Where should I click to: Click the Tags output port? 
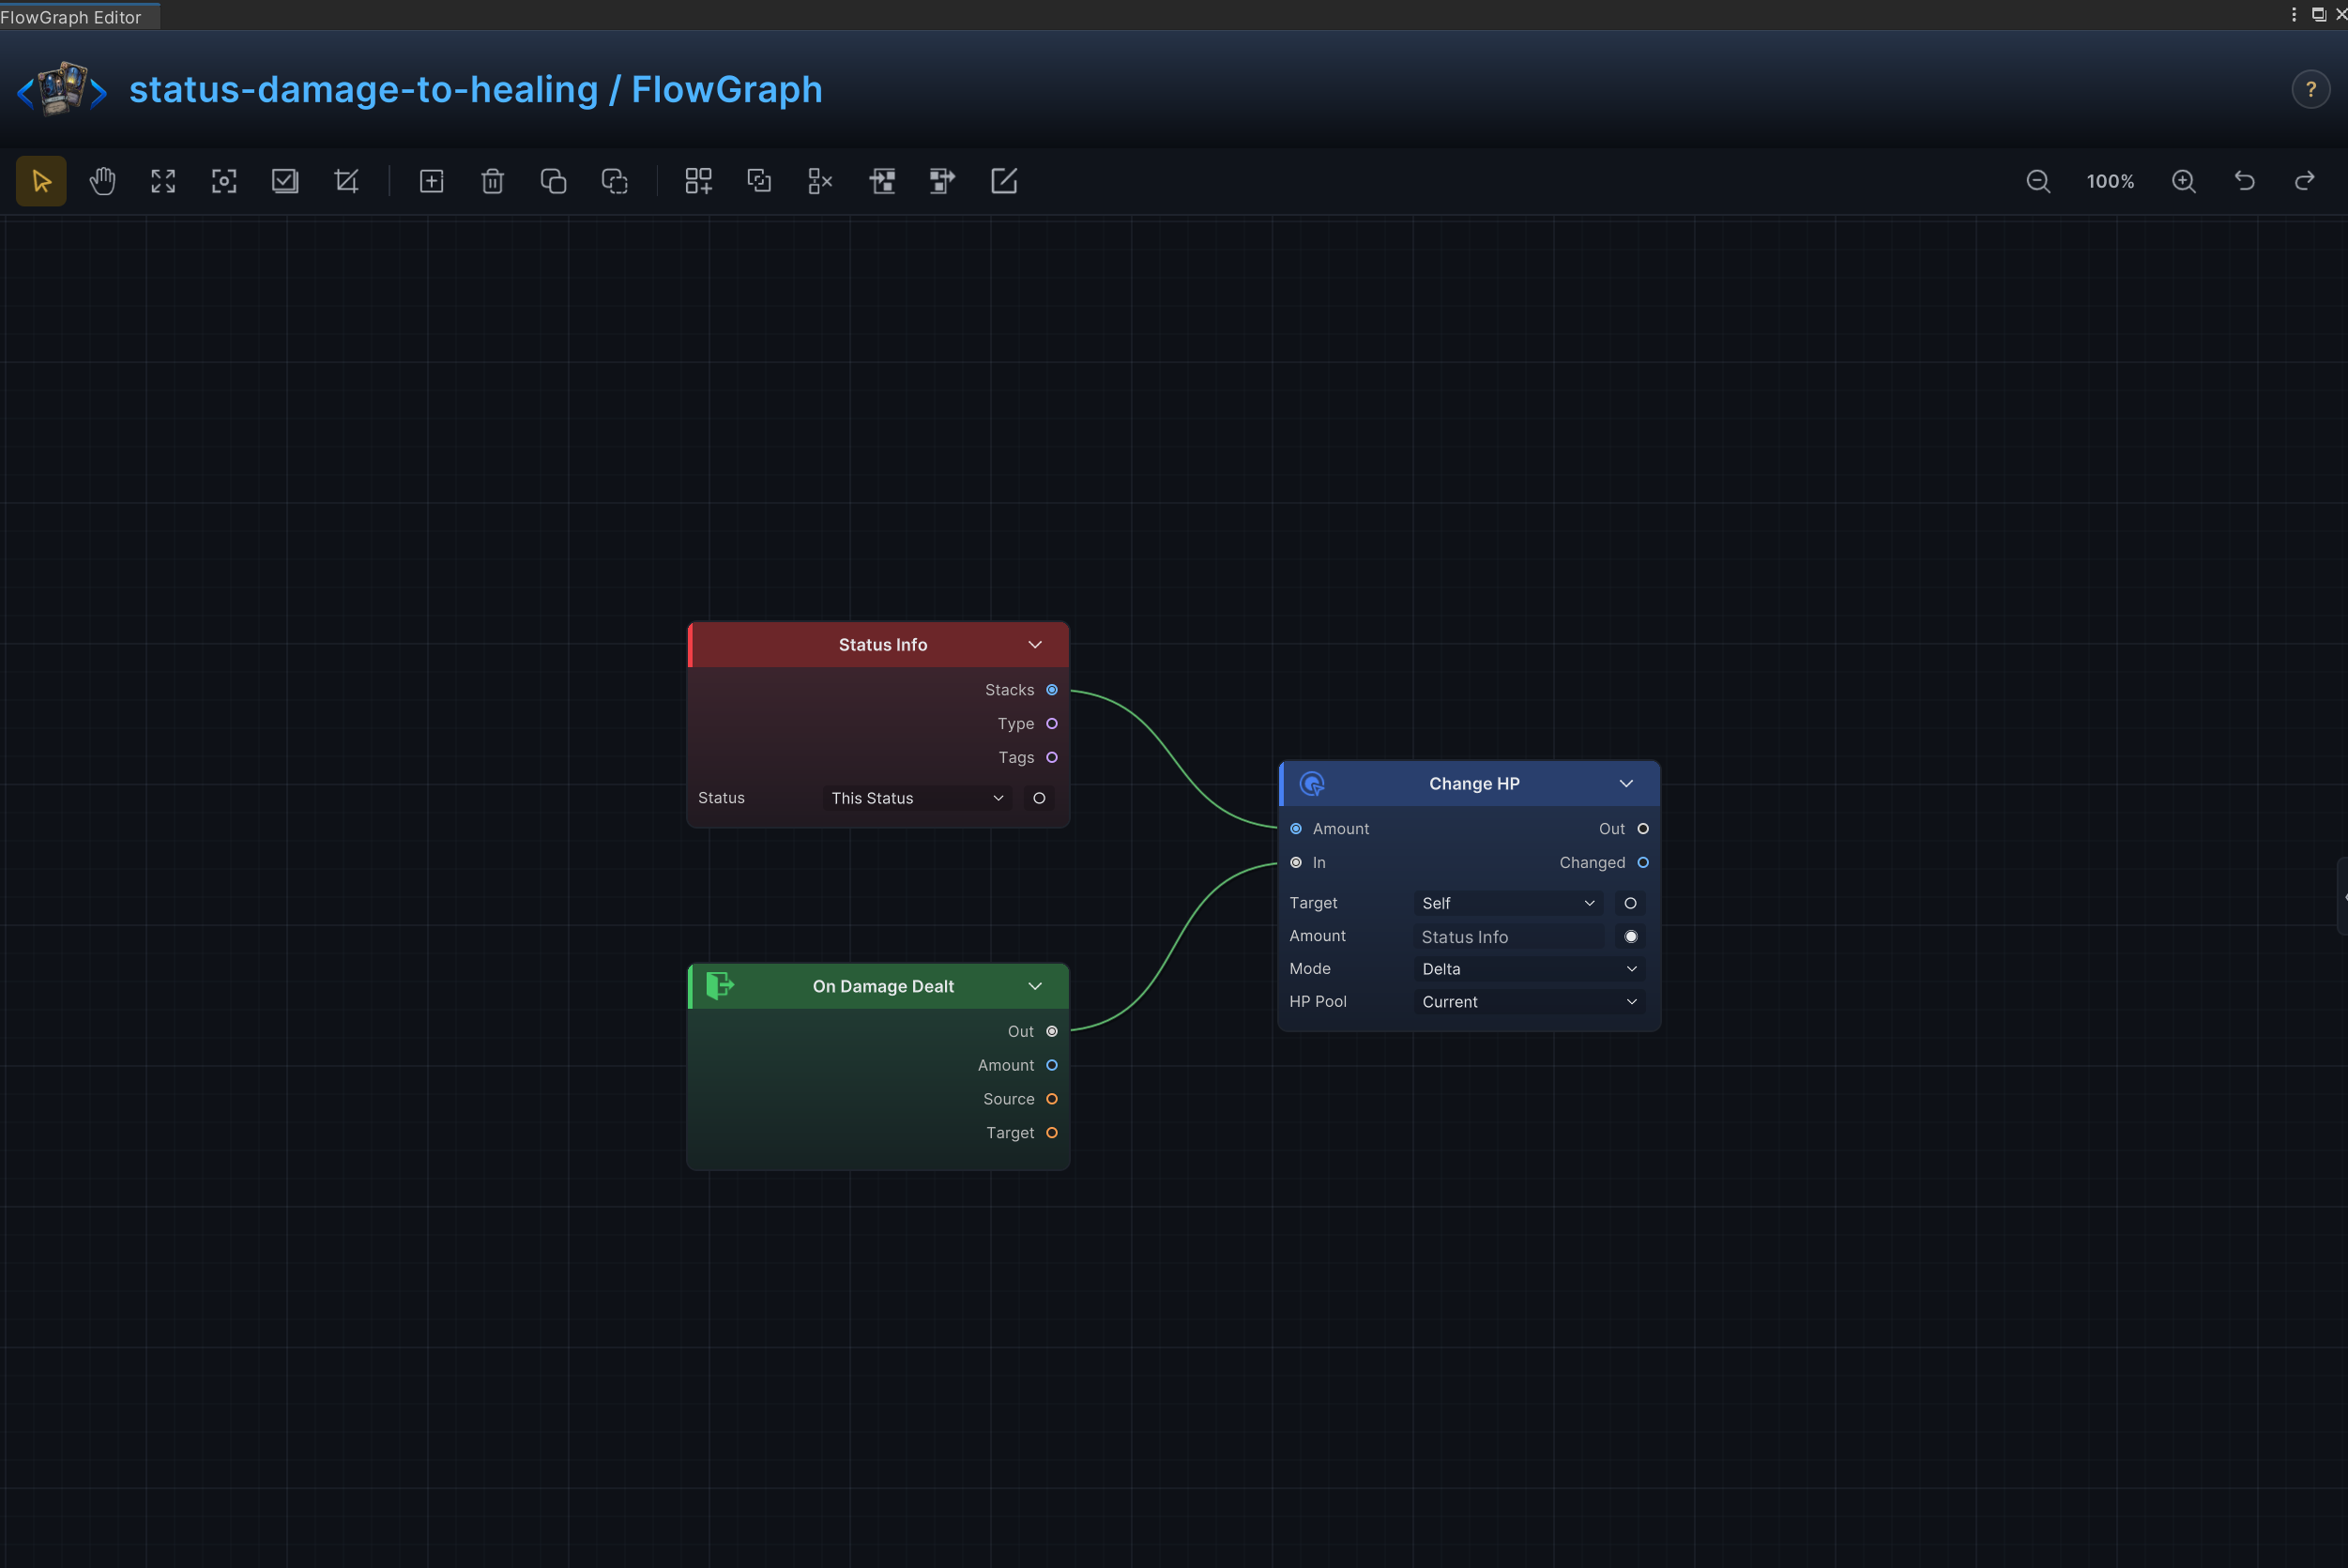point(1052,758)
